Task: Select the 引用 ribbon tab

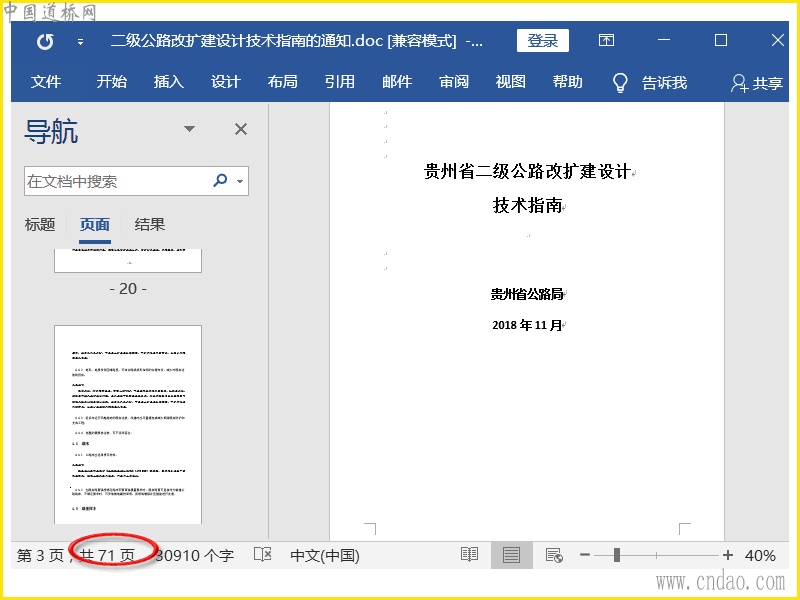Action: [x=340, y=82]
